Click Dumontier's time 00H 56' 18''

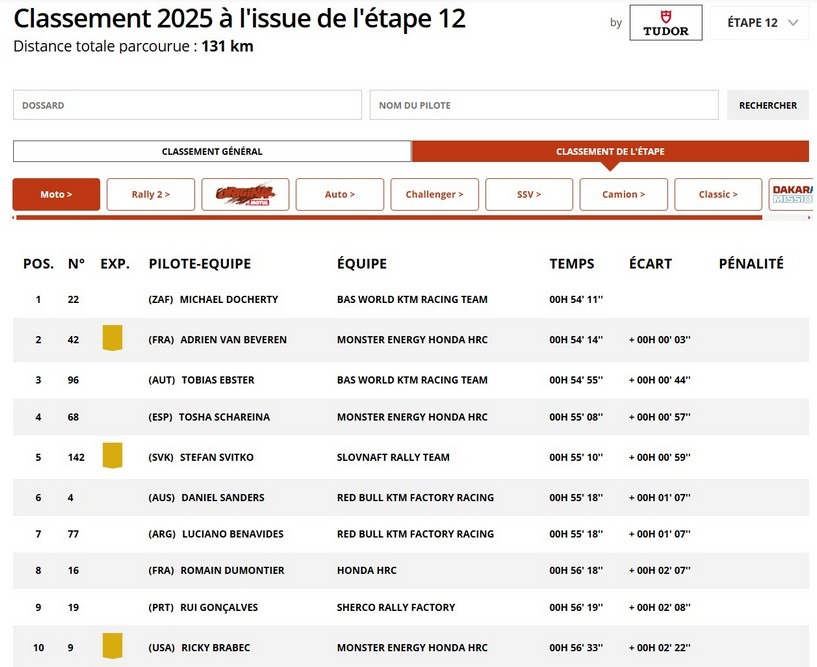[x=576, y=571]
